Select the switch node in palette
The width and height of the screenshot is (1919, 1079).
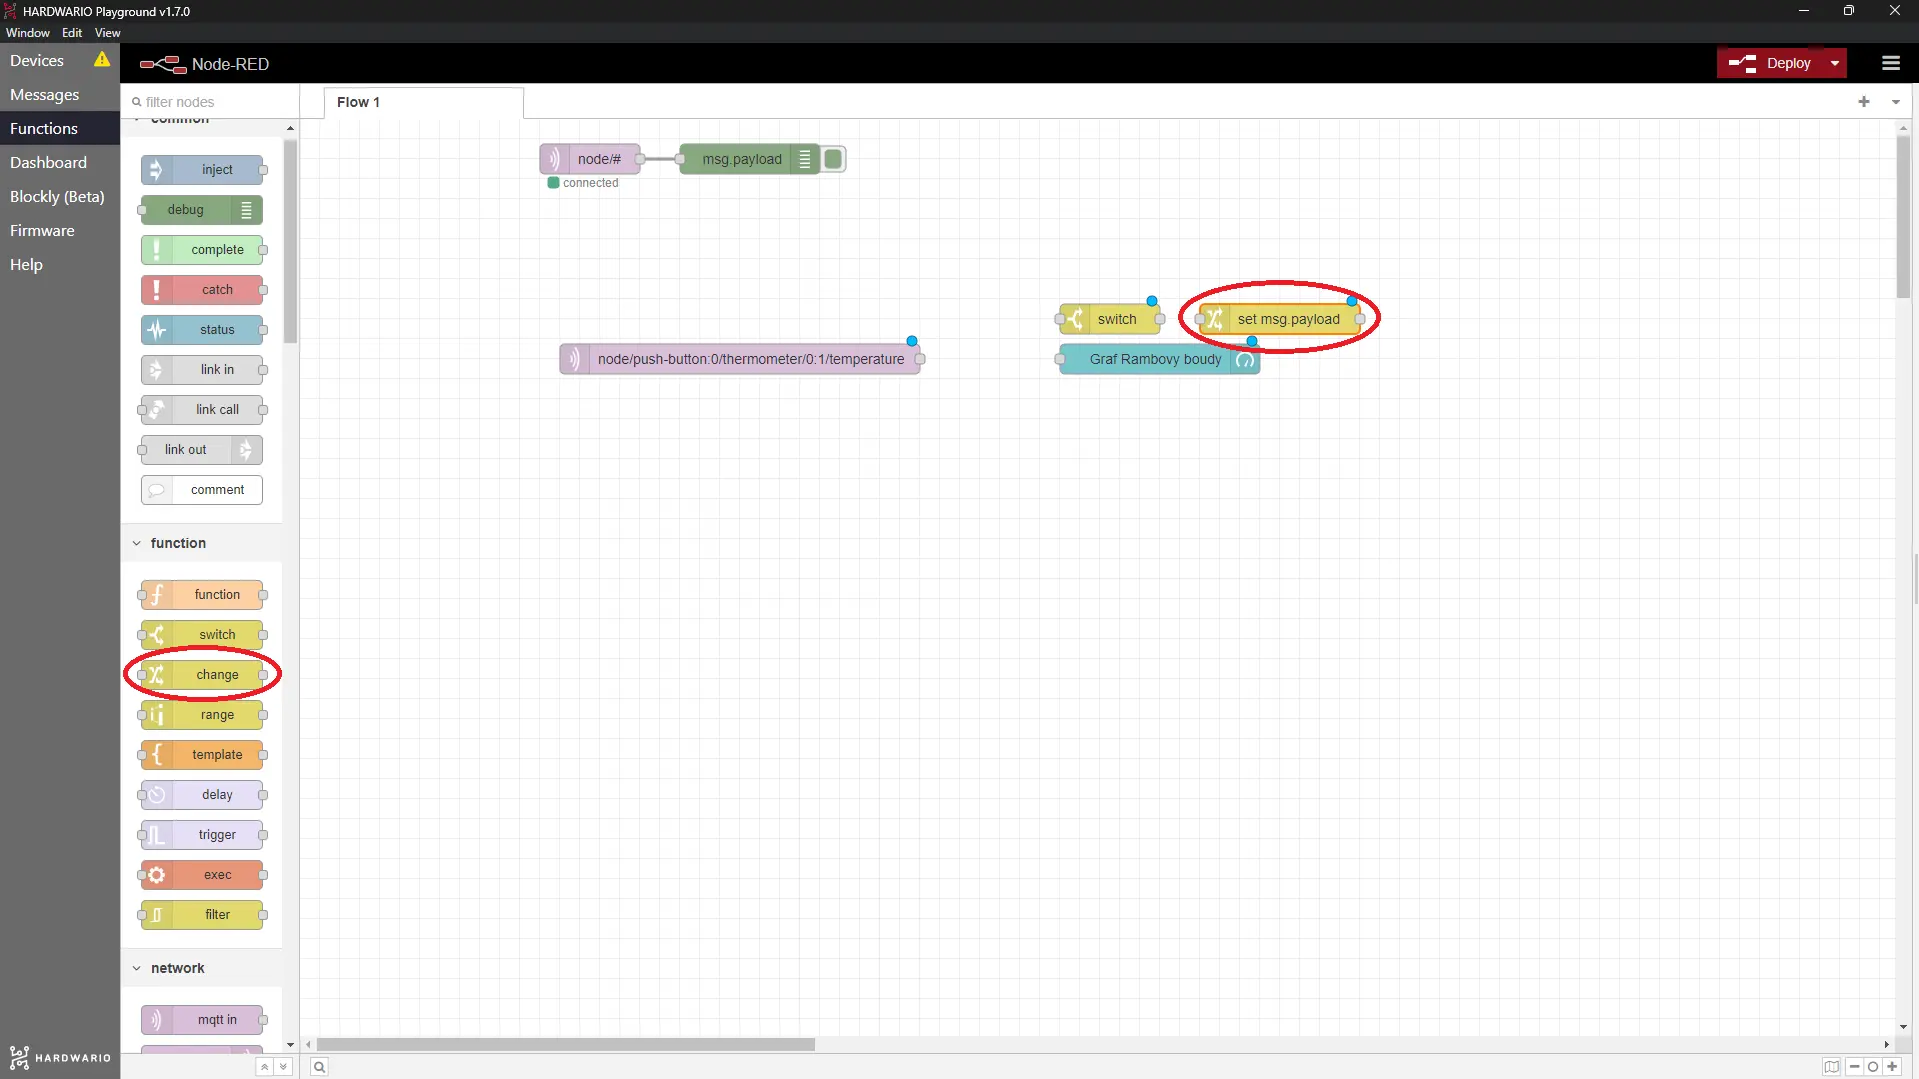pyautogui.click(x=202, y=635)
